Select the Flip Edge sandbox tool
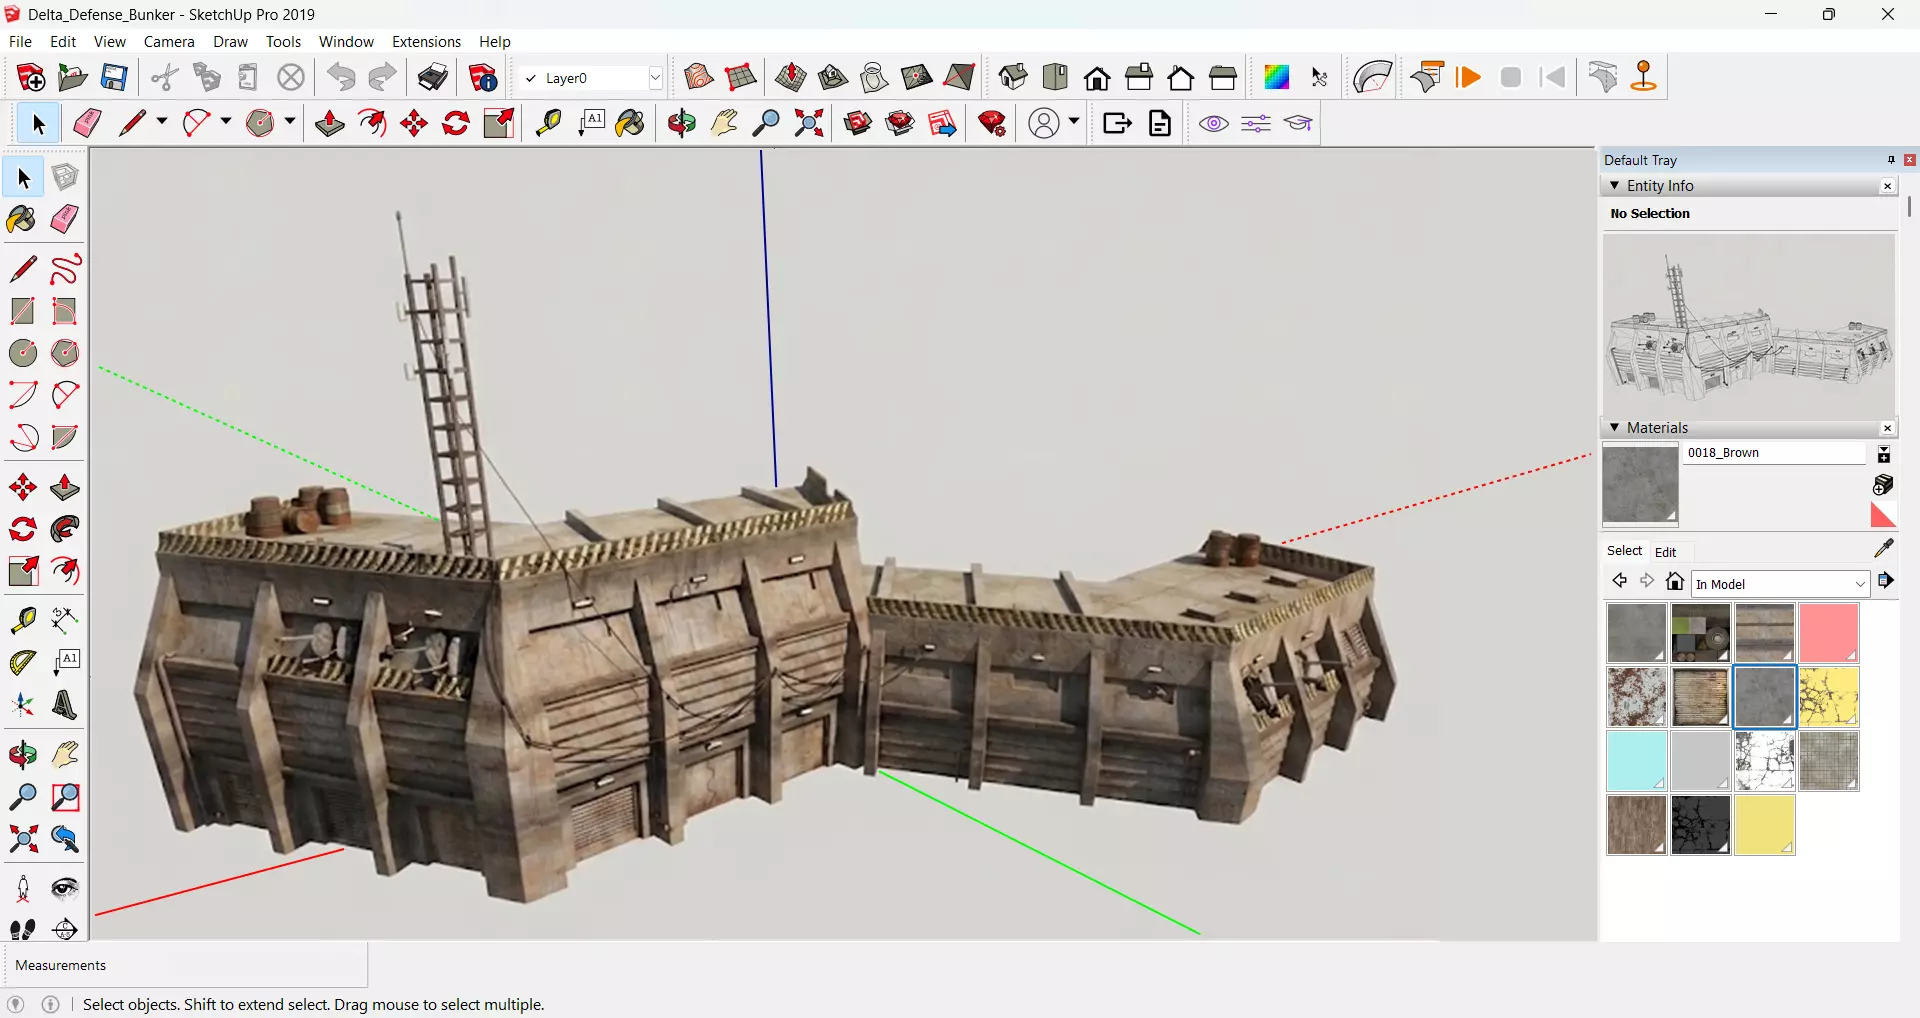Screen dimensions: 1920x1018 959,77
